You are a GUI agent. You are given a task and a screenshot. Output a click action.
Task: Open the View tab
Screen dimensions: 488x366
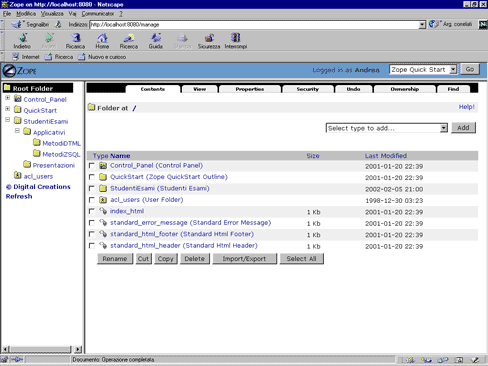coord(199,89)
